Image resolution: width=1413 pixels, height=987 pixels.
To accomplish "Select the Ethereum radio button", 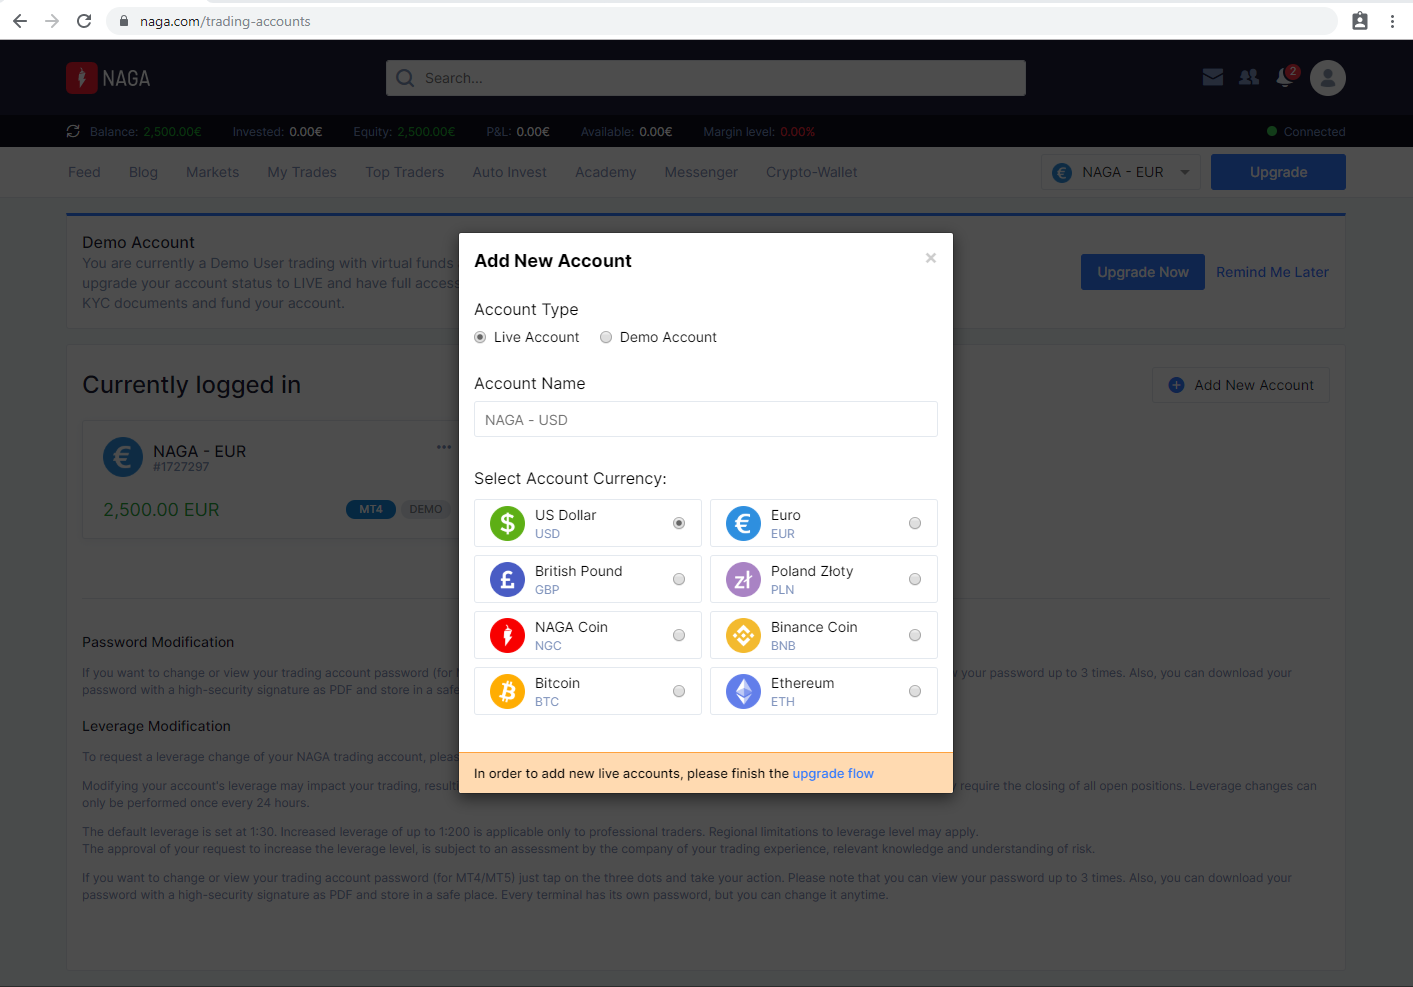I will coord(915,691).
